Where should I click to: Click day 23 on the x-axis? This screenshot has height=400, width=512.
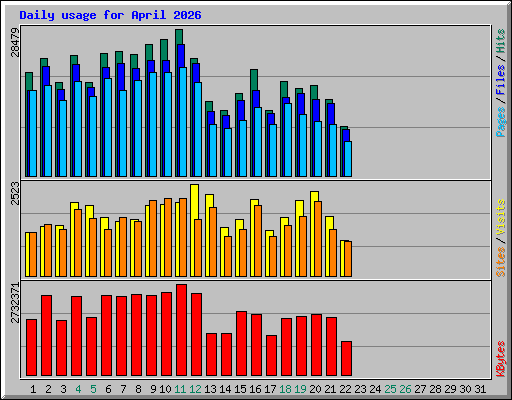tap(360, 389)
